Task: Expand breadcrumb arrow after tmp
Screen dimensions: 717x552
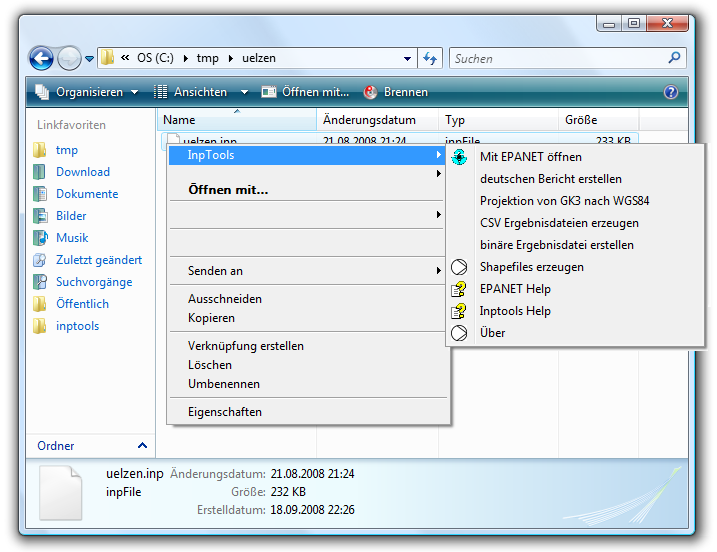Action: pyautogui.click(x=231, y=59)
